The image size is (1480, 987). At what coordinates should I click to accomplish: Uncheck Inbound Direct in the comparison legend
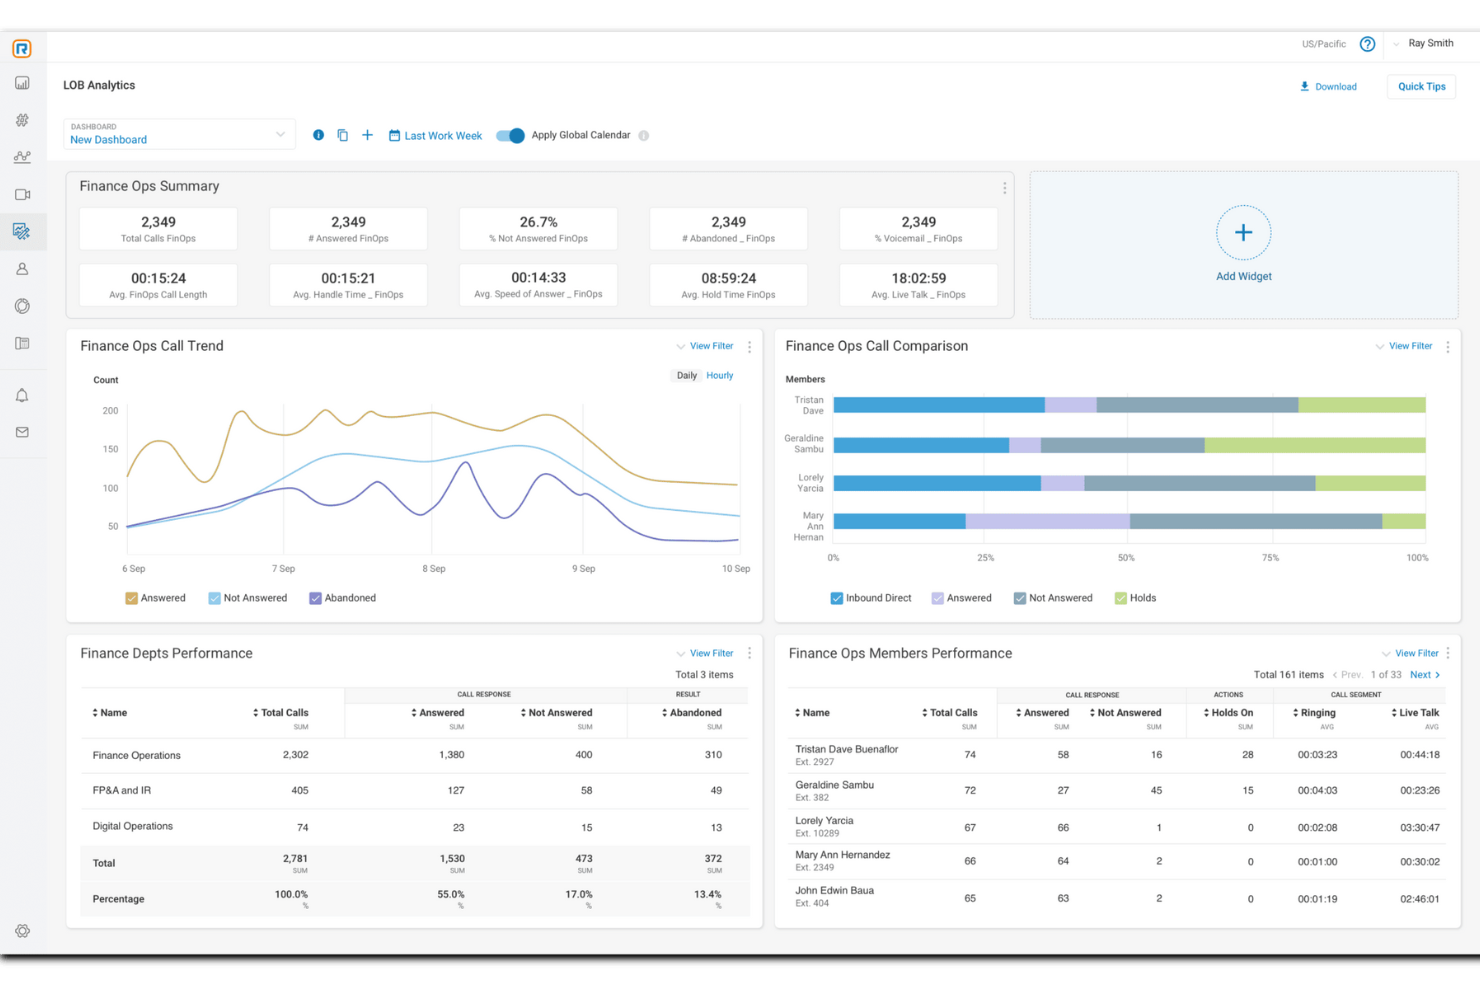[x=836, y=597]
